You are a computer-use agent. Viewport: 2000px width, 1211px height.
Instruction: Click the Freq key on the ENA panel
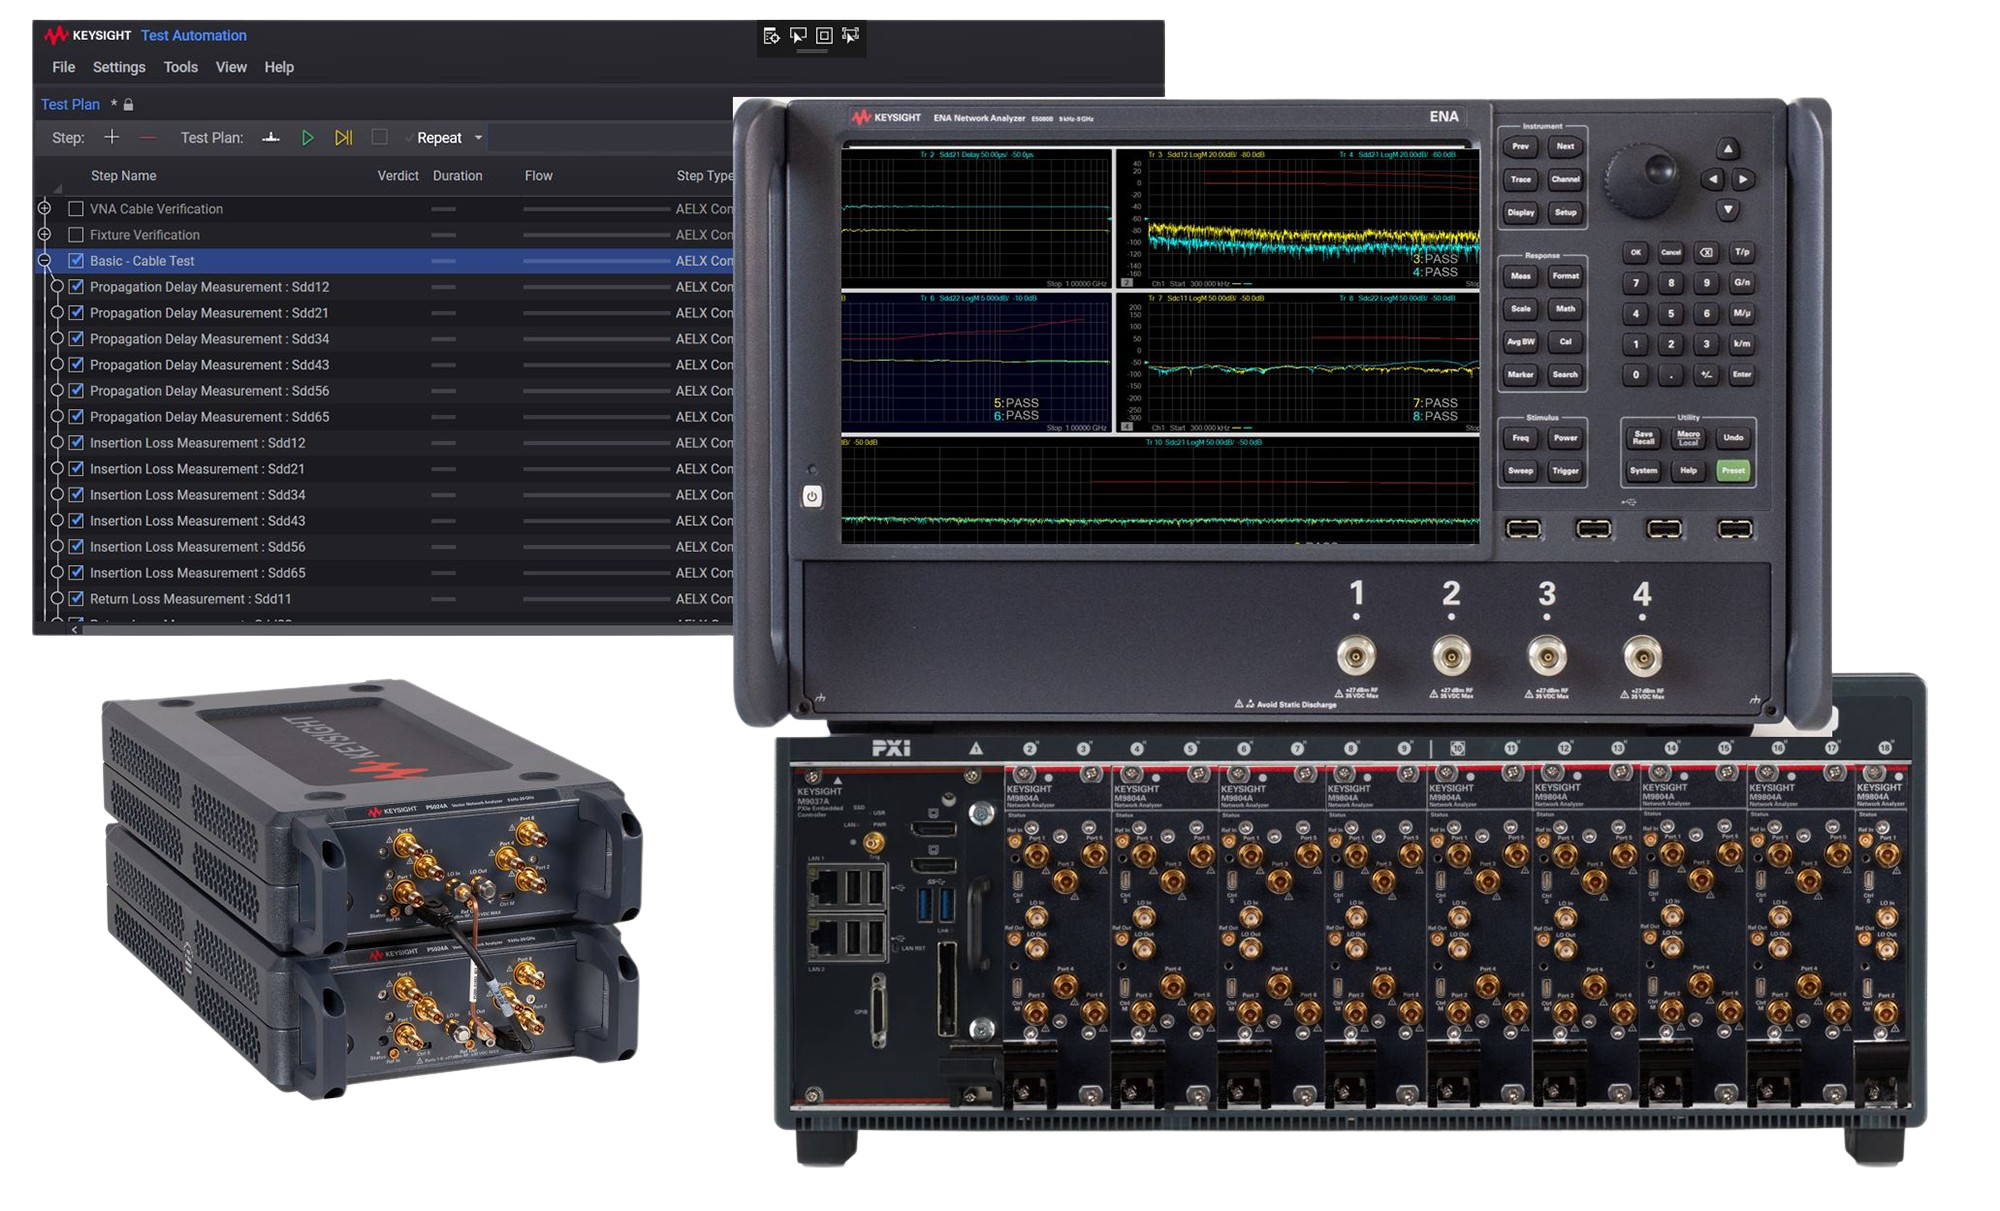1520,438
